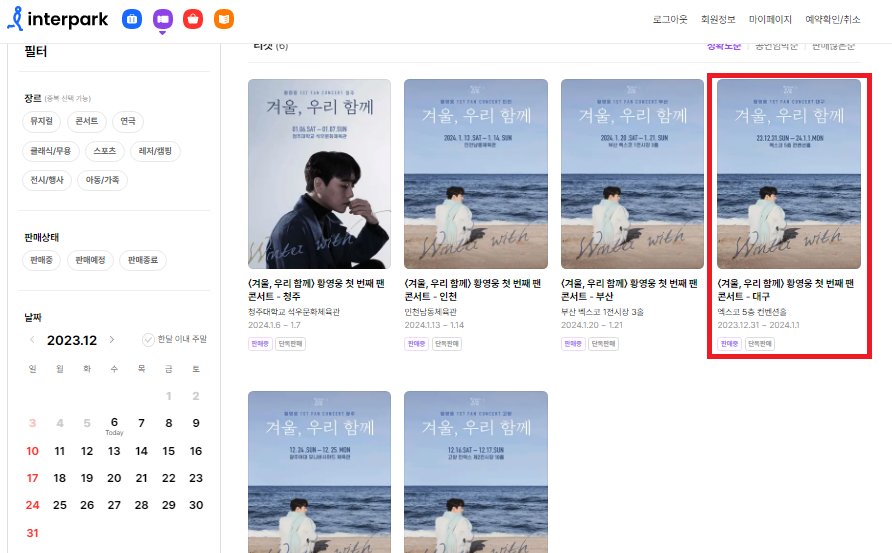Open the 콘서트 - 인천 title link
This screenshot has height=553, width=892.
[x=473, y=290]
